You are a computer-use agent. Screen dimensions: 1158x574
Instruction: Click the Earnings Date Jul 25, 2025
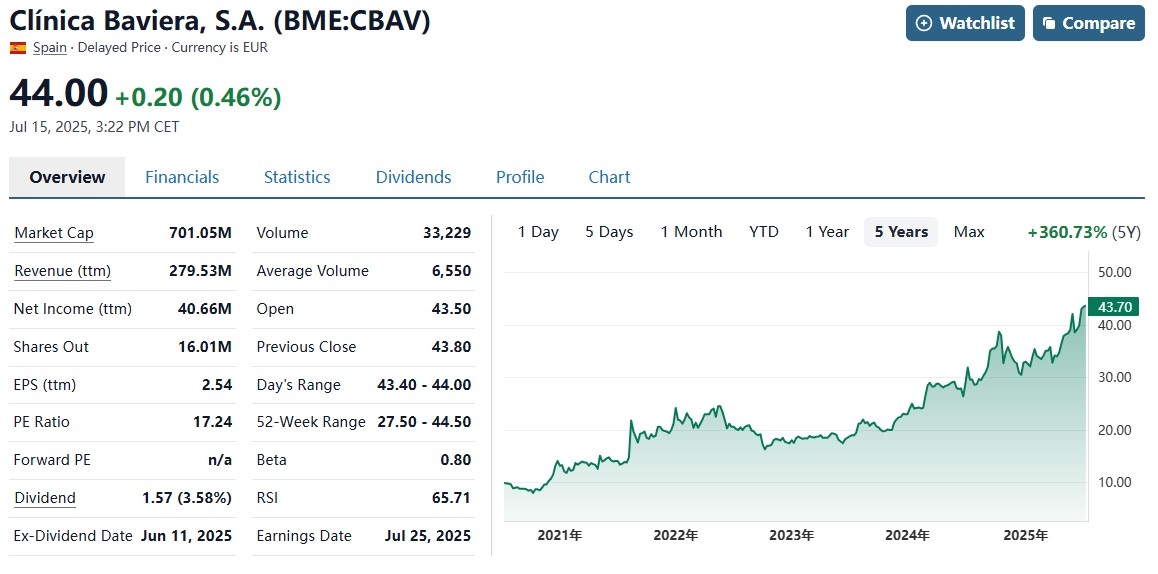428,536
